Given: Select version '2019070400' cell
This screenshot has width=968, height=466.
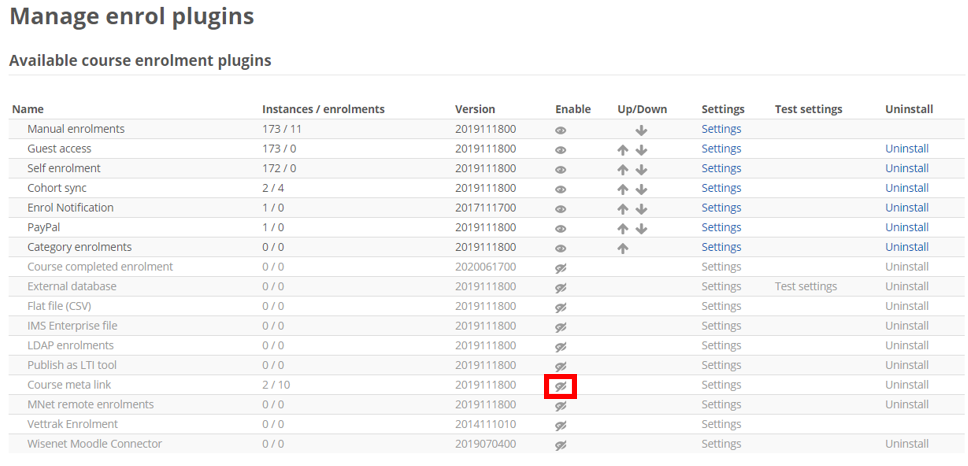Looking at the screenshot, I should click(x=486, y=444).
